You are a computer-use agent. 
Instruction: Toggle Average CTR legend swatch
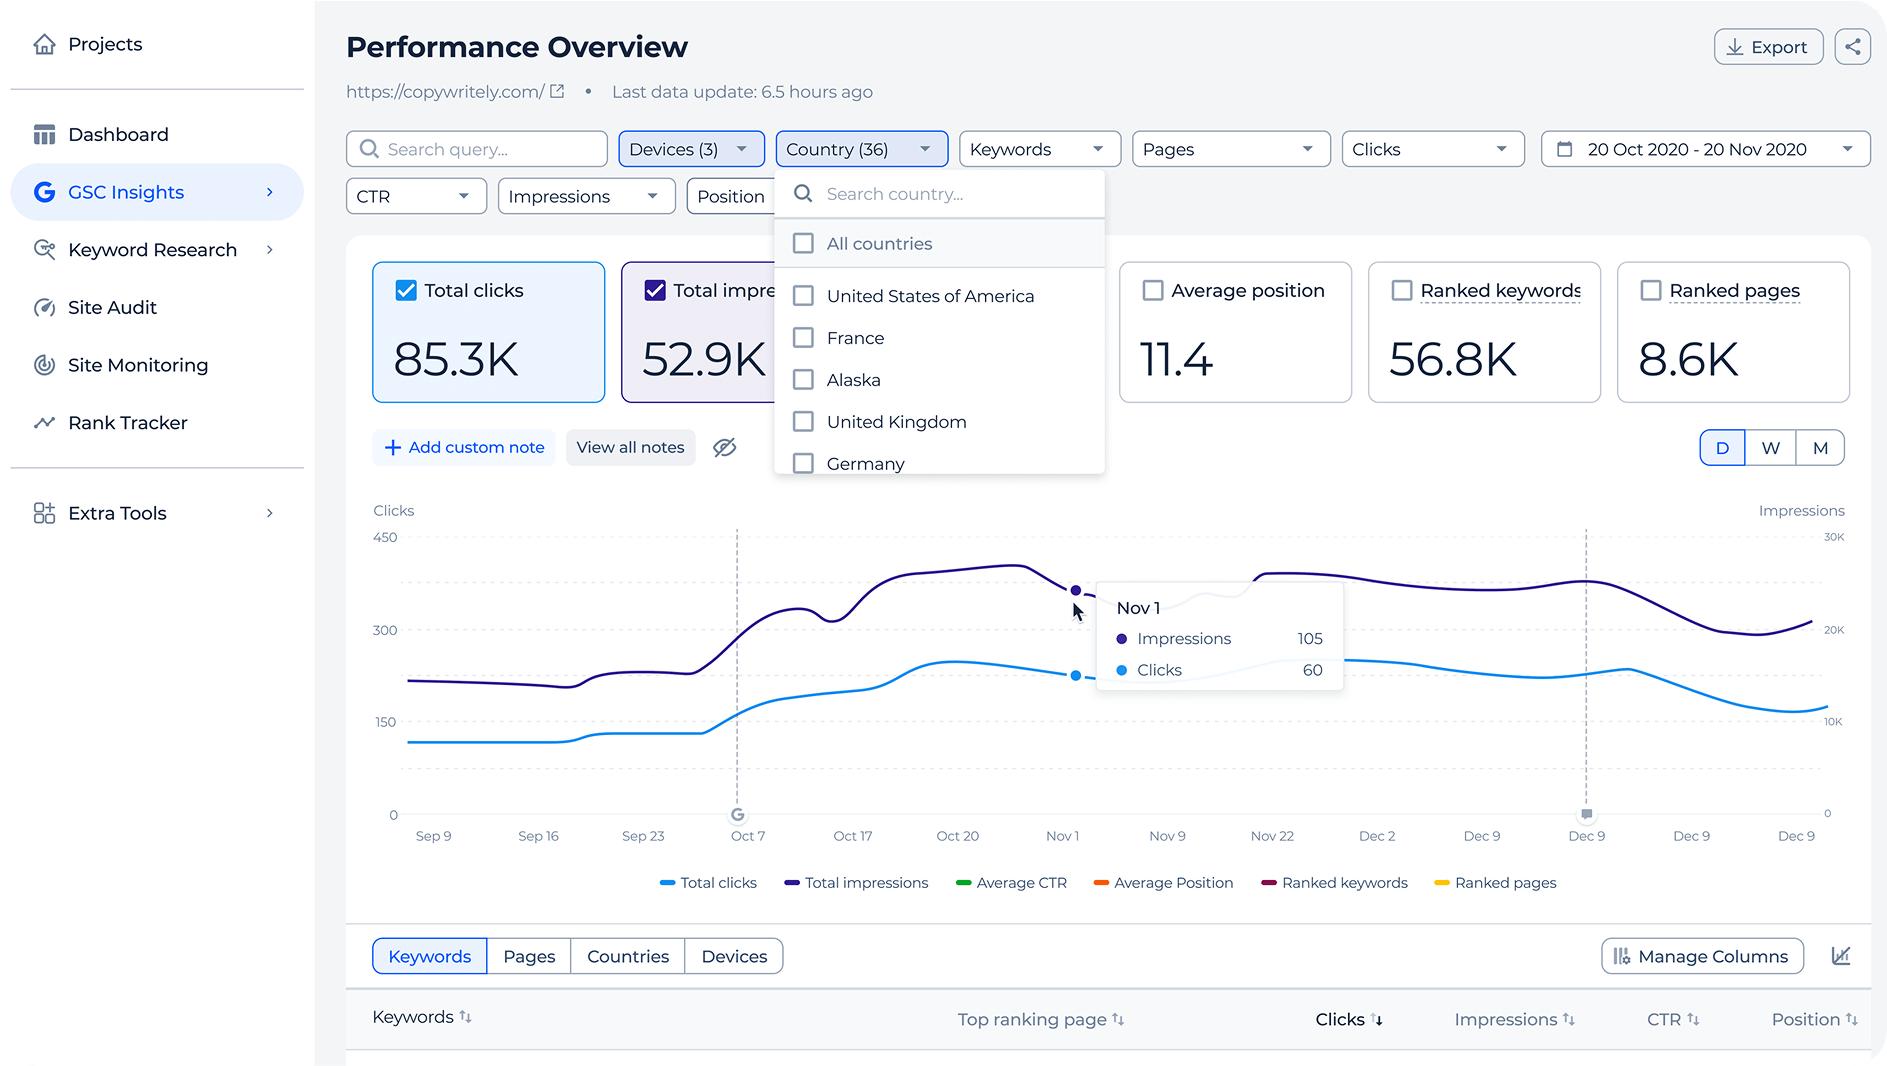[964, 883]
